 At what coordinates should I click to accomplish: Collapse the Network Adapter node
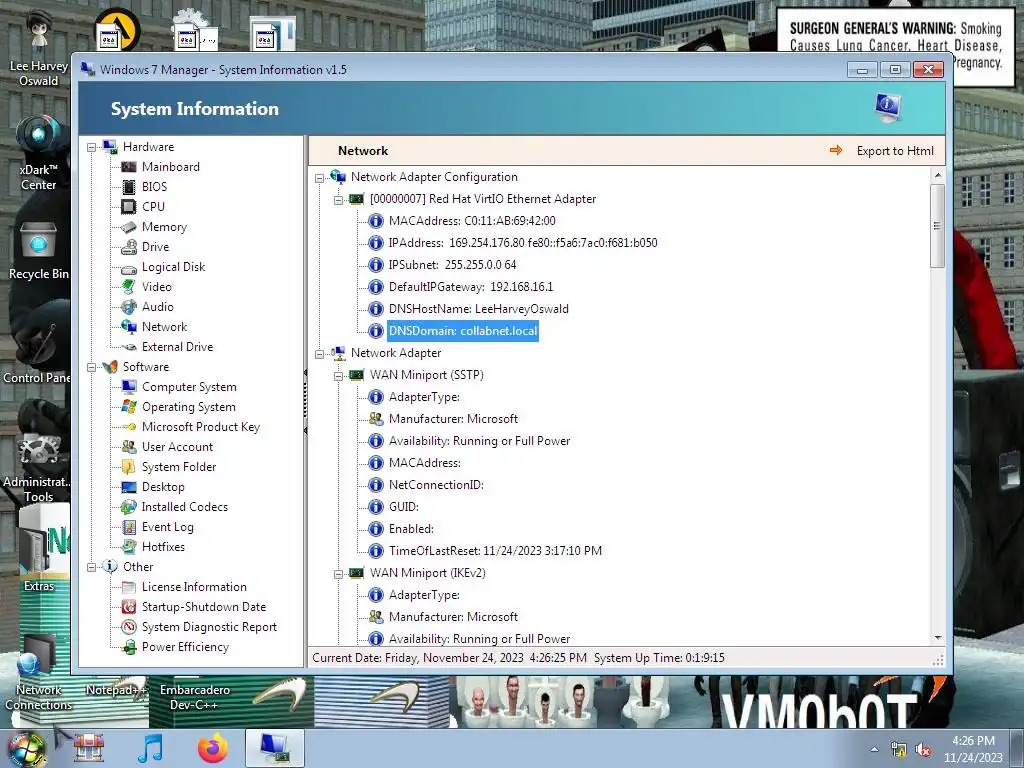(x=319, y=354)
